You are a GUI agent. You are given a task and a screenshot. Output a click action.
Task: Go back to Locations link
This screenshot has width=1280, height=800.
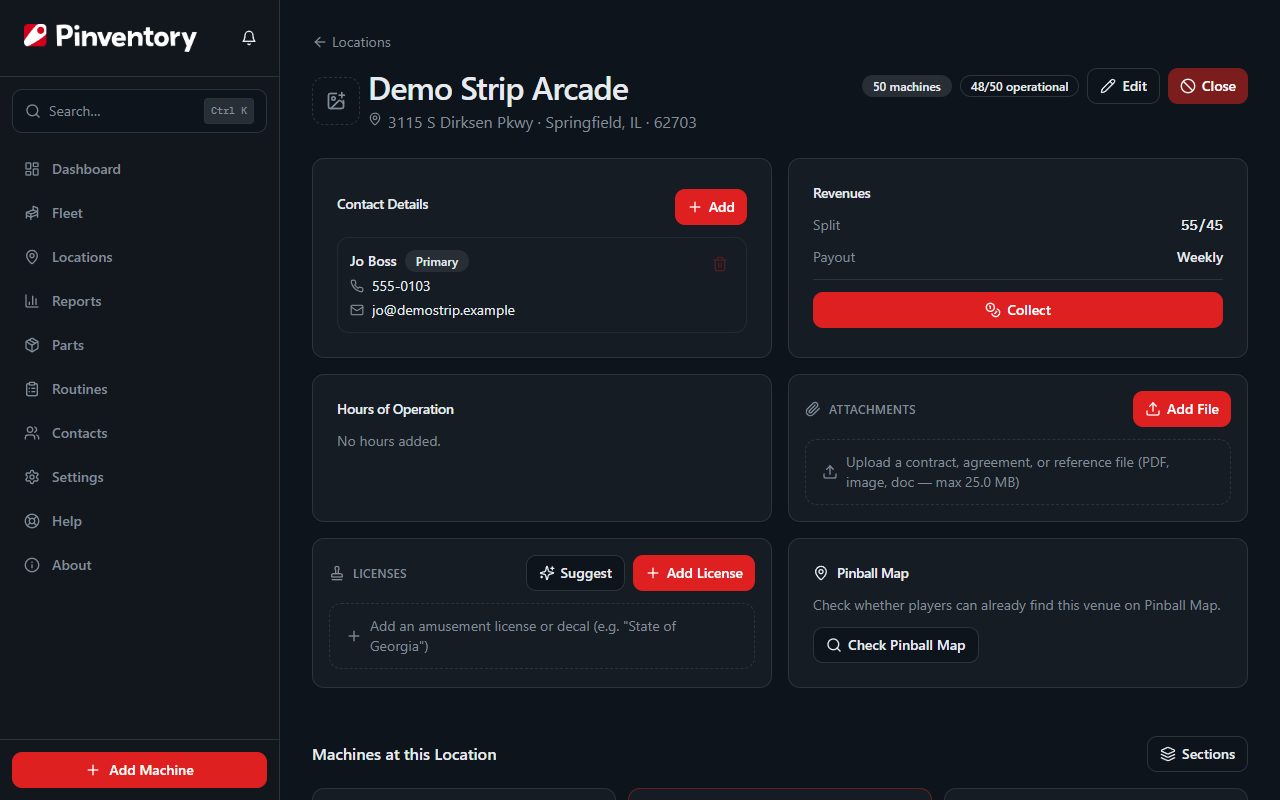click(352, 42)
